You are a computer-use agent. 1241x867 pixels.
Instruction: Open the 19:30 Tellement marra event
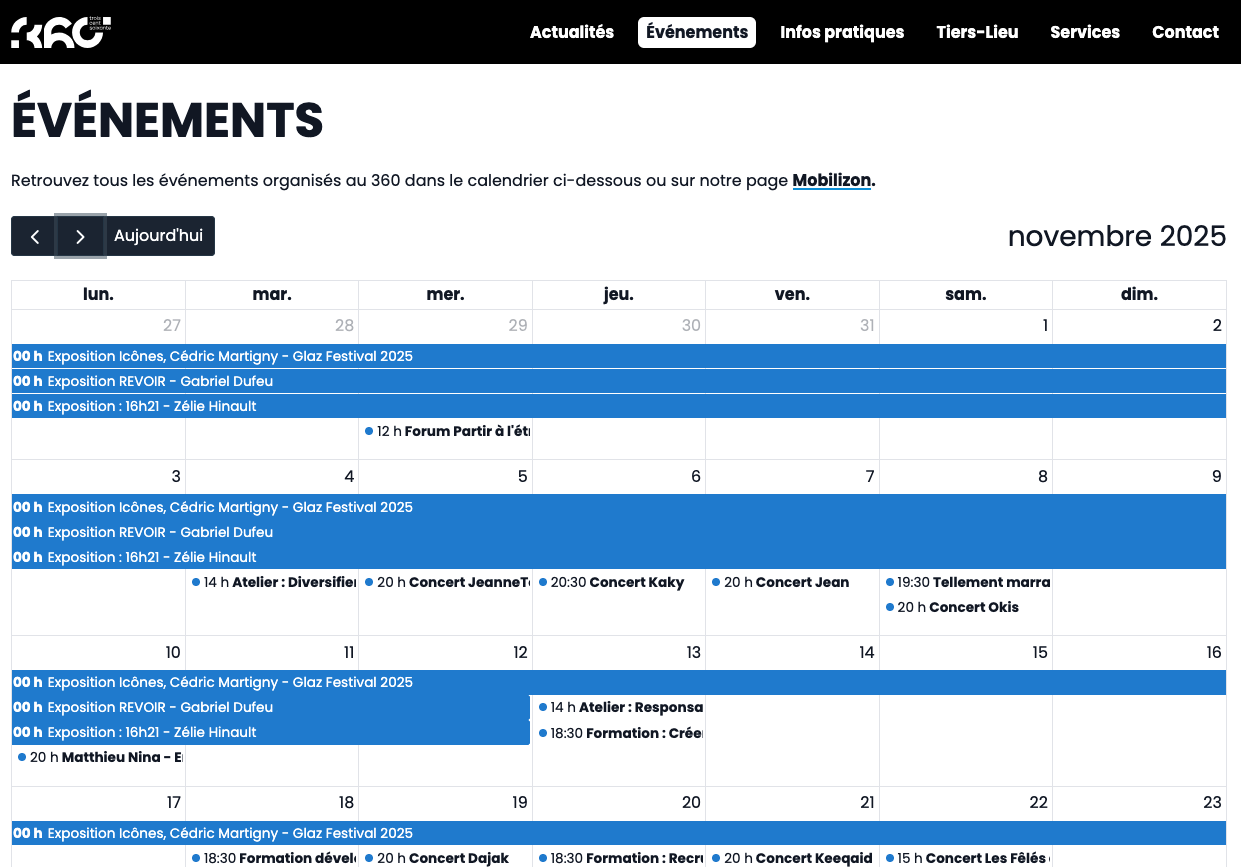[x=970, y=582]
